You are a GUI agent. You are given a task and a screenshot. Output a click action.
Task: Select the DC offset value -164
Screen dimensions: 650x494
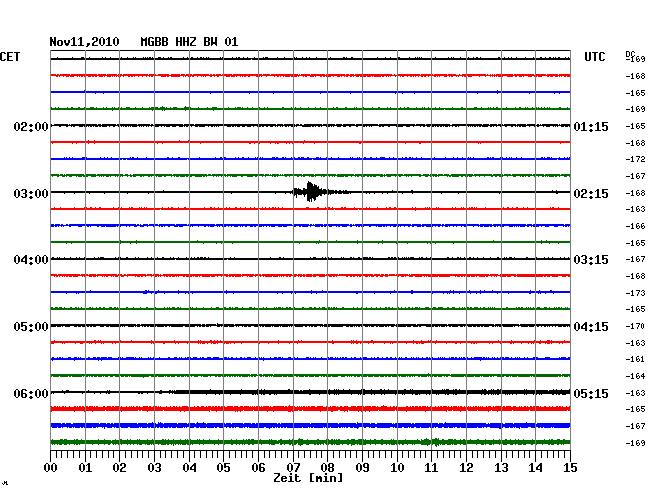[635, 376]
